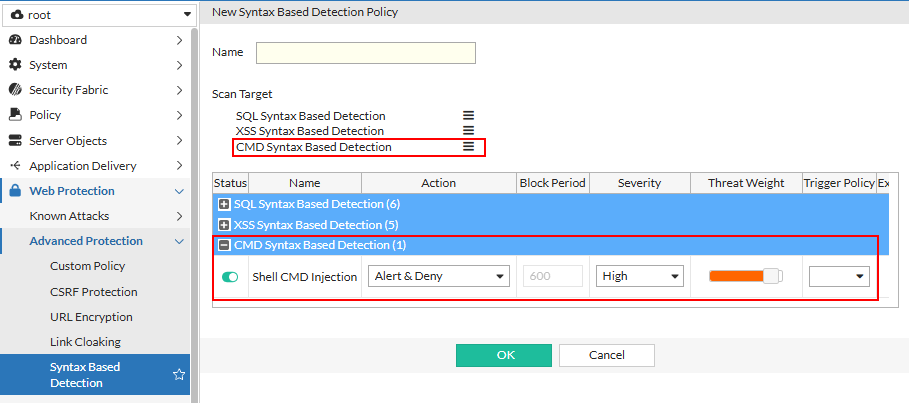The height and width of the screenshot is (403, 909).
Task: Click the policy Name input field
Action: 365,53
